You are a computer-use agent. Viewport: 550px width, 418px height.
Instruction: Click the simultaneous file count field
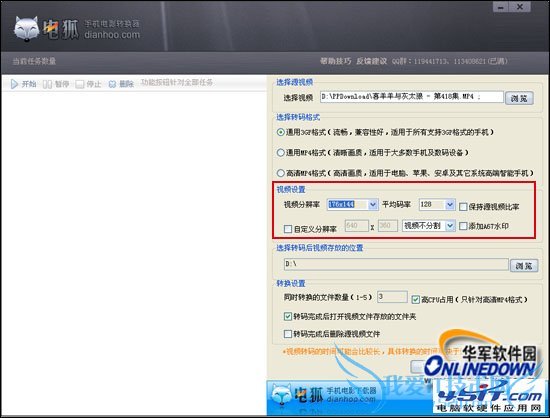392,297
